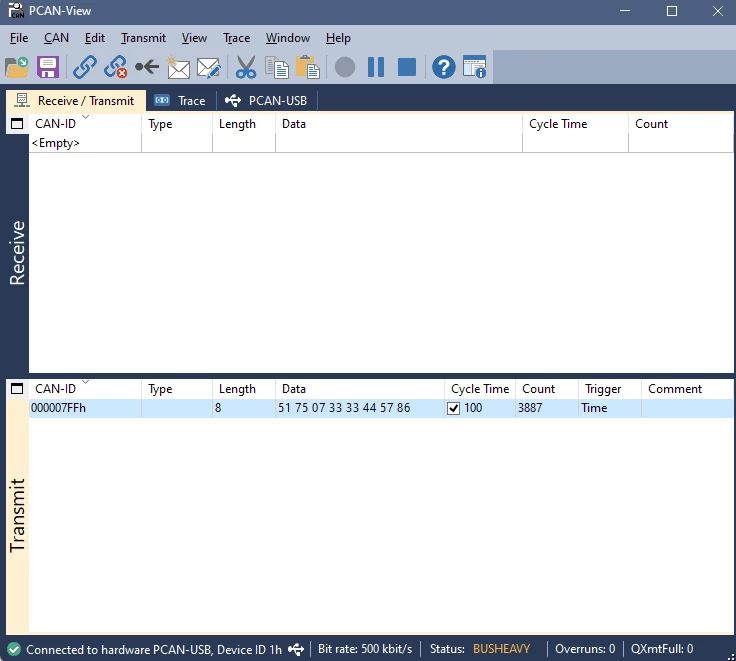
Task: Select the 000007FFh transmit message row
Action: (381, 408)
